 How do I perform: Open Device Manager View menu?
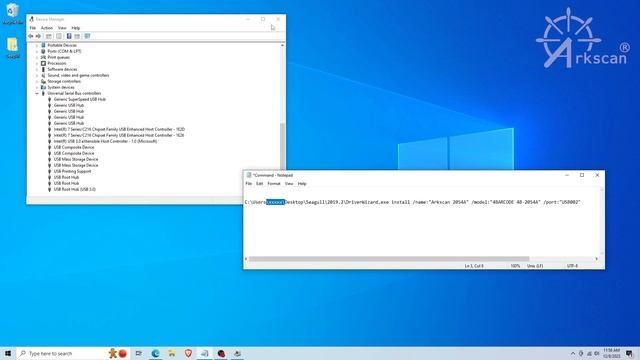click(62, 28)
